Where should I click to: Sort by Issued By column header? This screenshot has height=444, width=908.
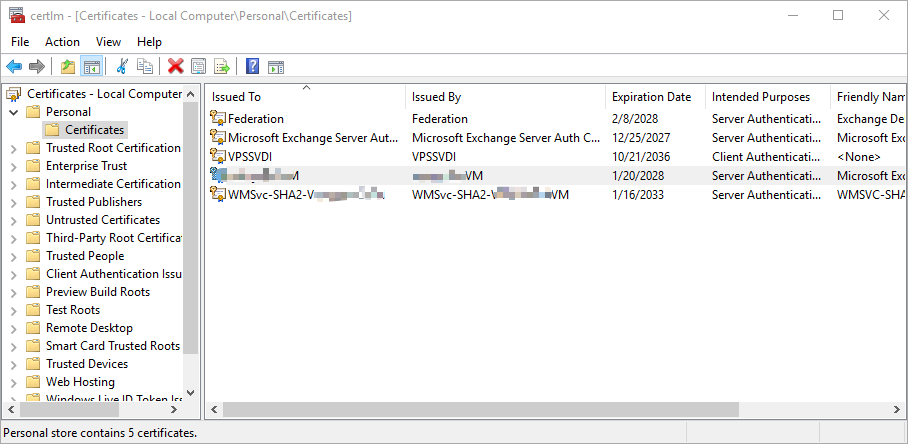coord(506,97)
